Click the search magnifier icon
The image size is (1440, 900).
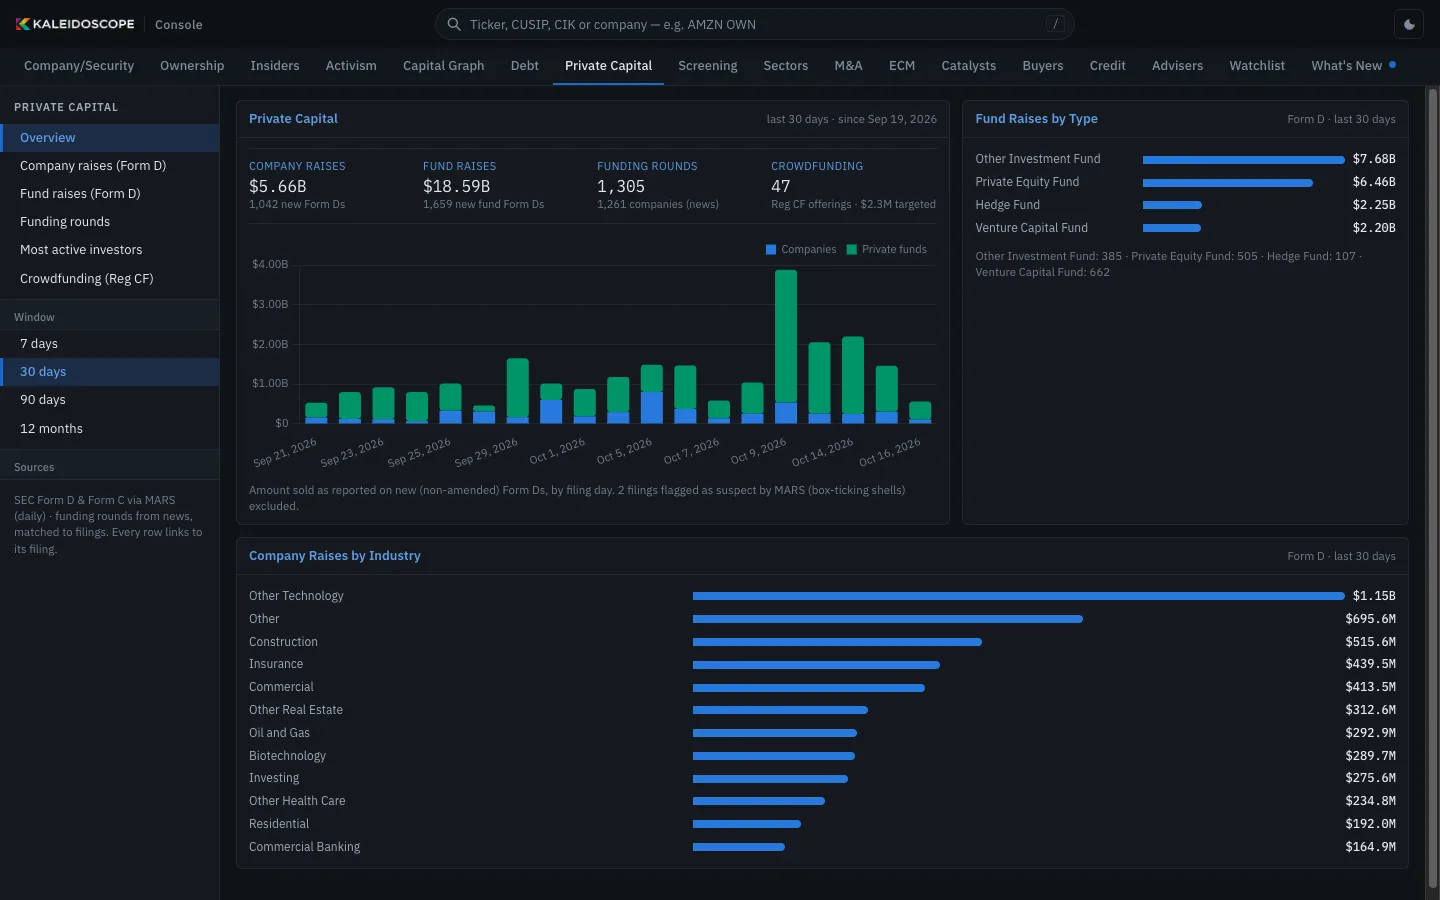[x=454, y=24]
